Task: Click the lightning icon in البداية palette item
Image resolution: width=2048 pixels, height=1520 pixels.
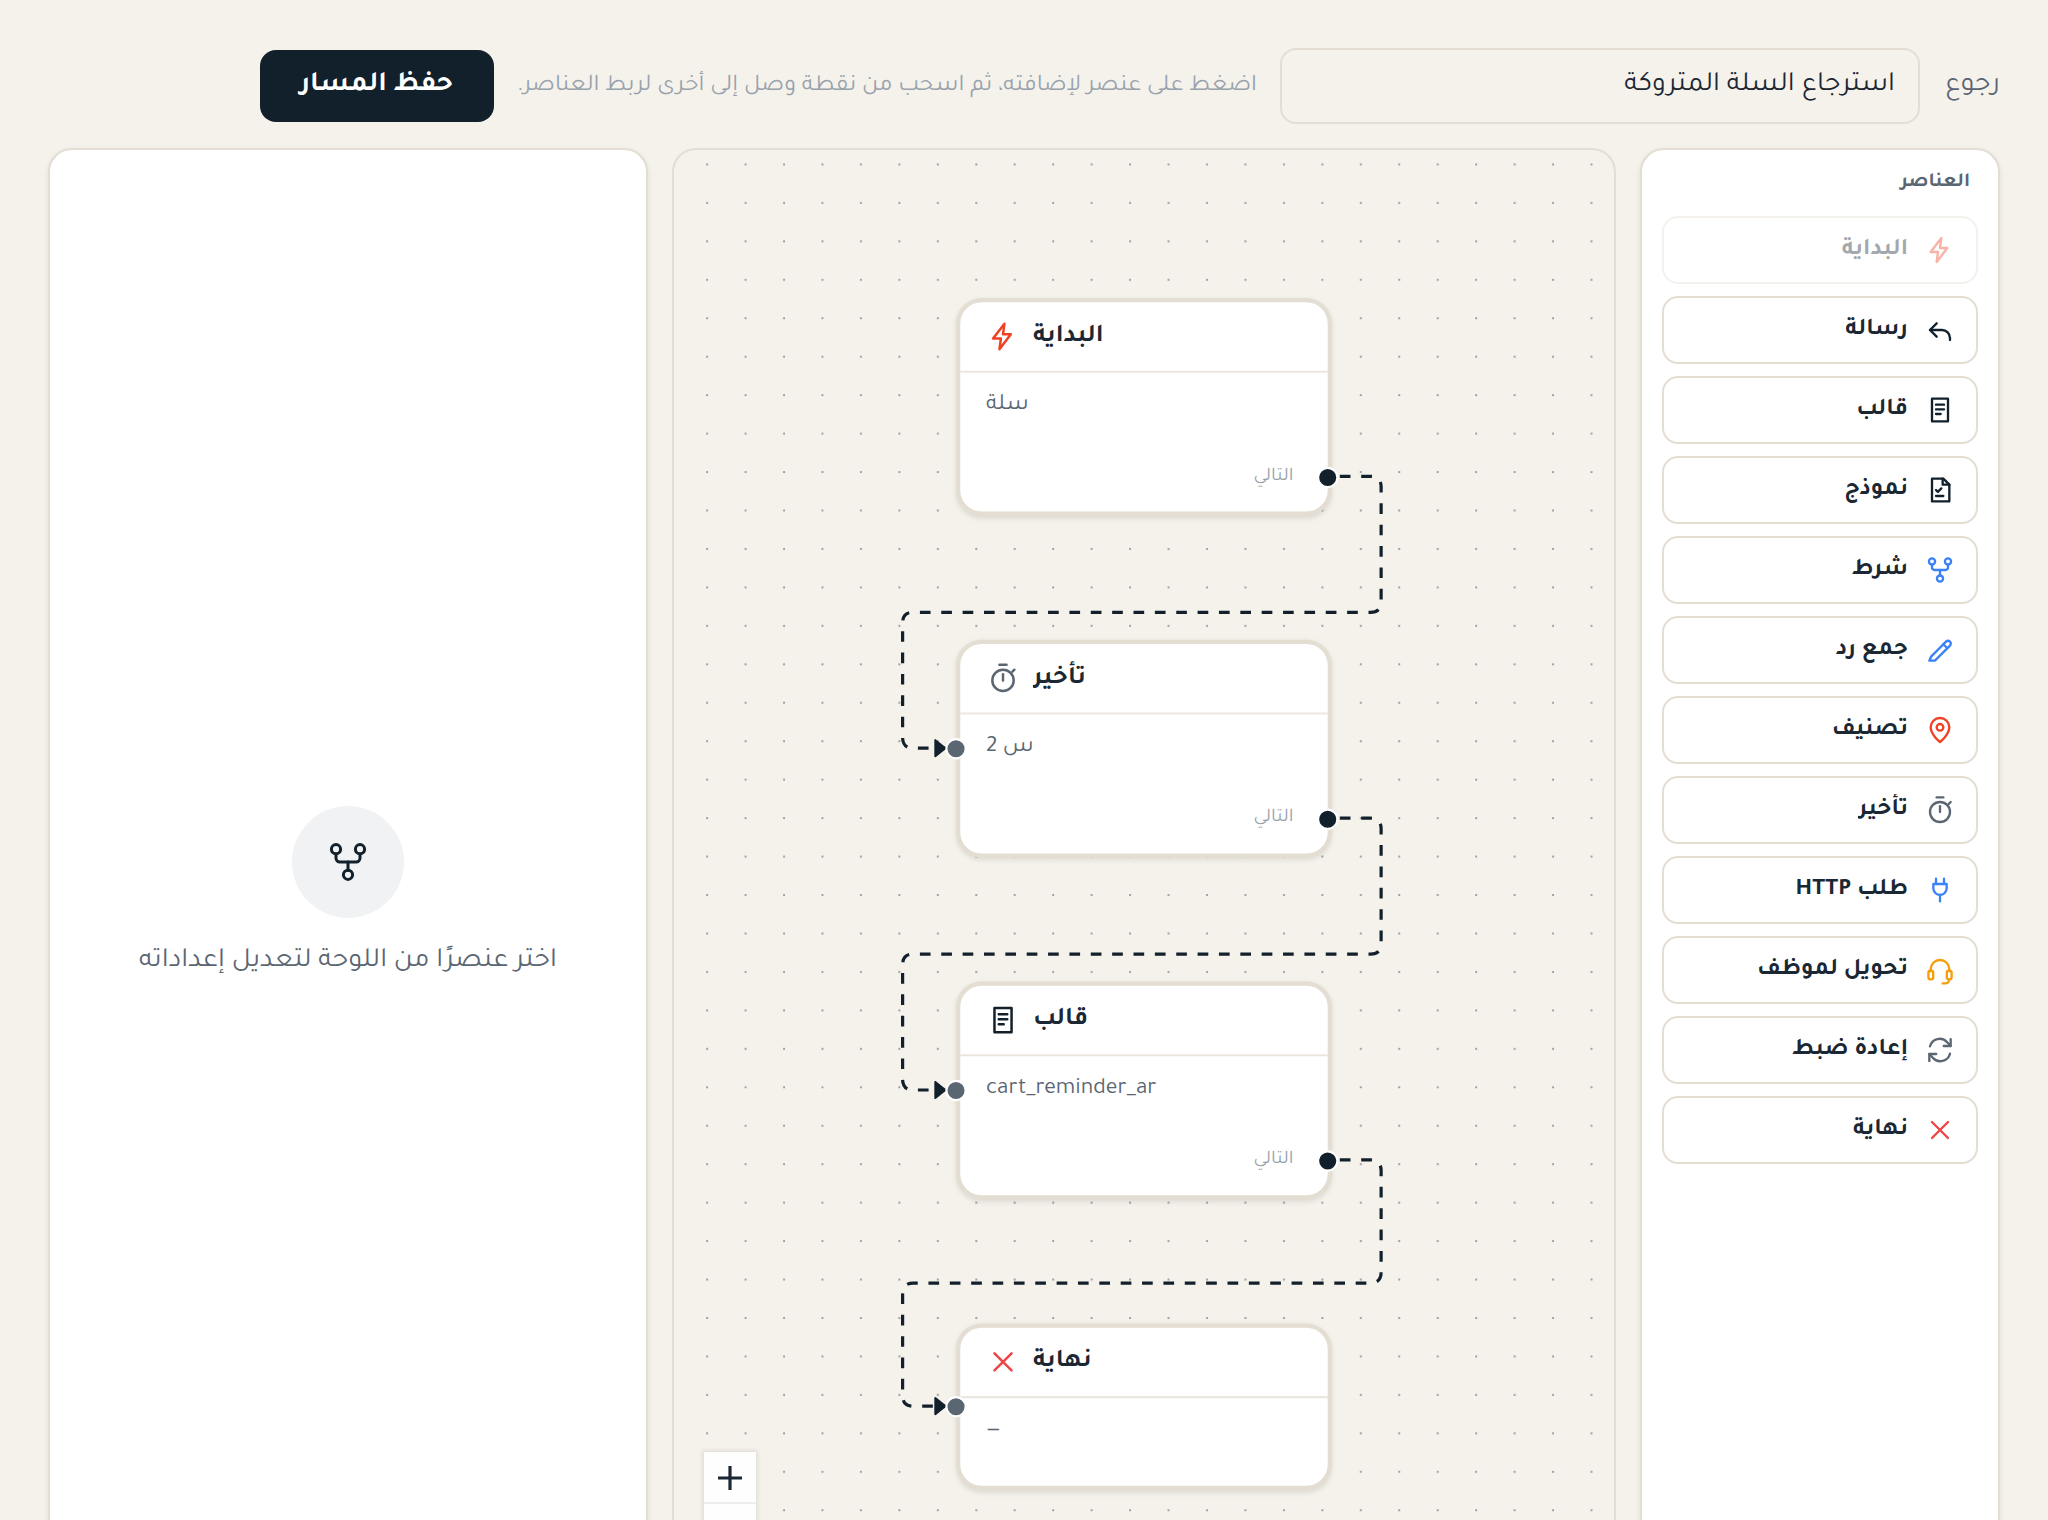Action: tap(1939, 250)
